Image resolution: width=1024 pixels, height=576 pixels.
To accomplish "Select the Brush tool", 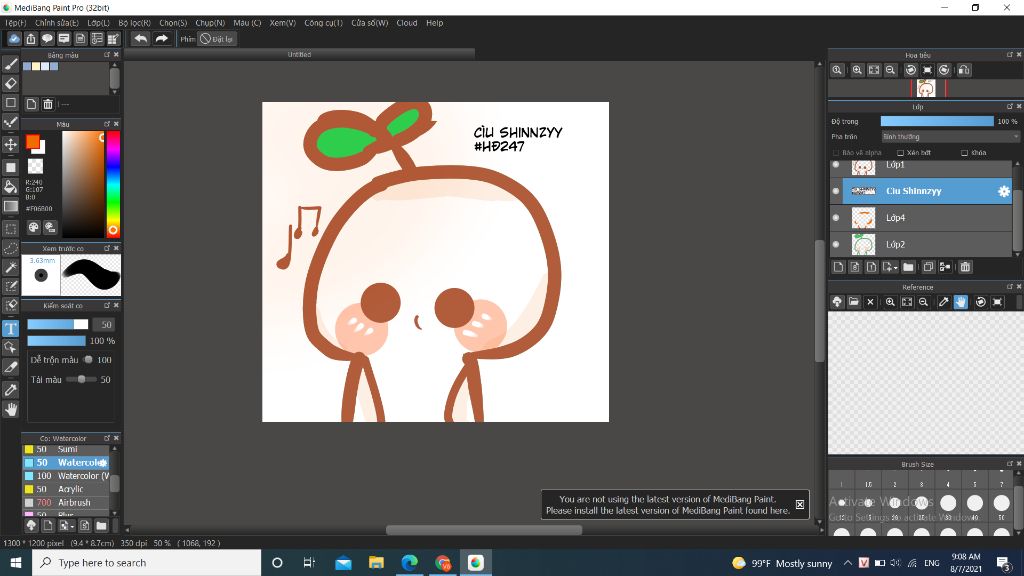I will [x=10, y=63].
